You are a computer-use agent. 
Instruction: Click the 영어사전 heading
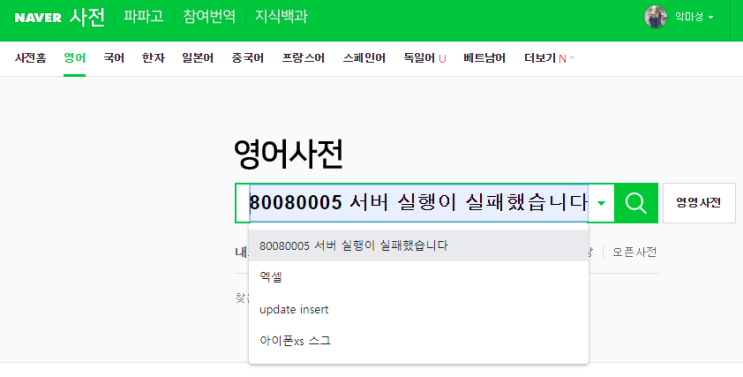(289, 153)
